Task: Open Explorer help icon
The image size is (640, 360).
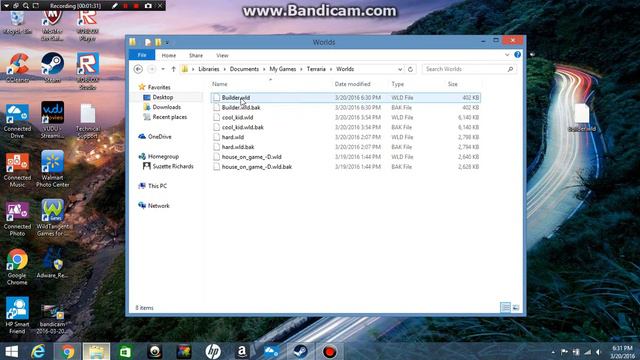Action: (x=518, y=55)
